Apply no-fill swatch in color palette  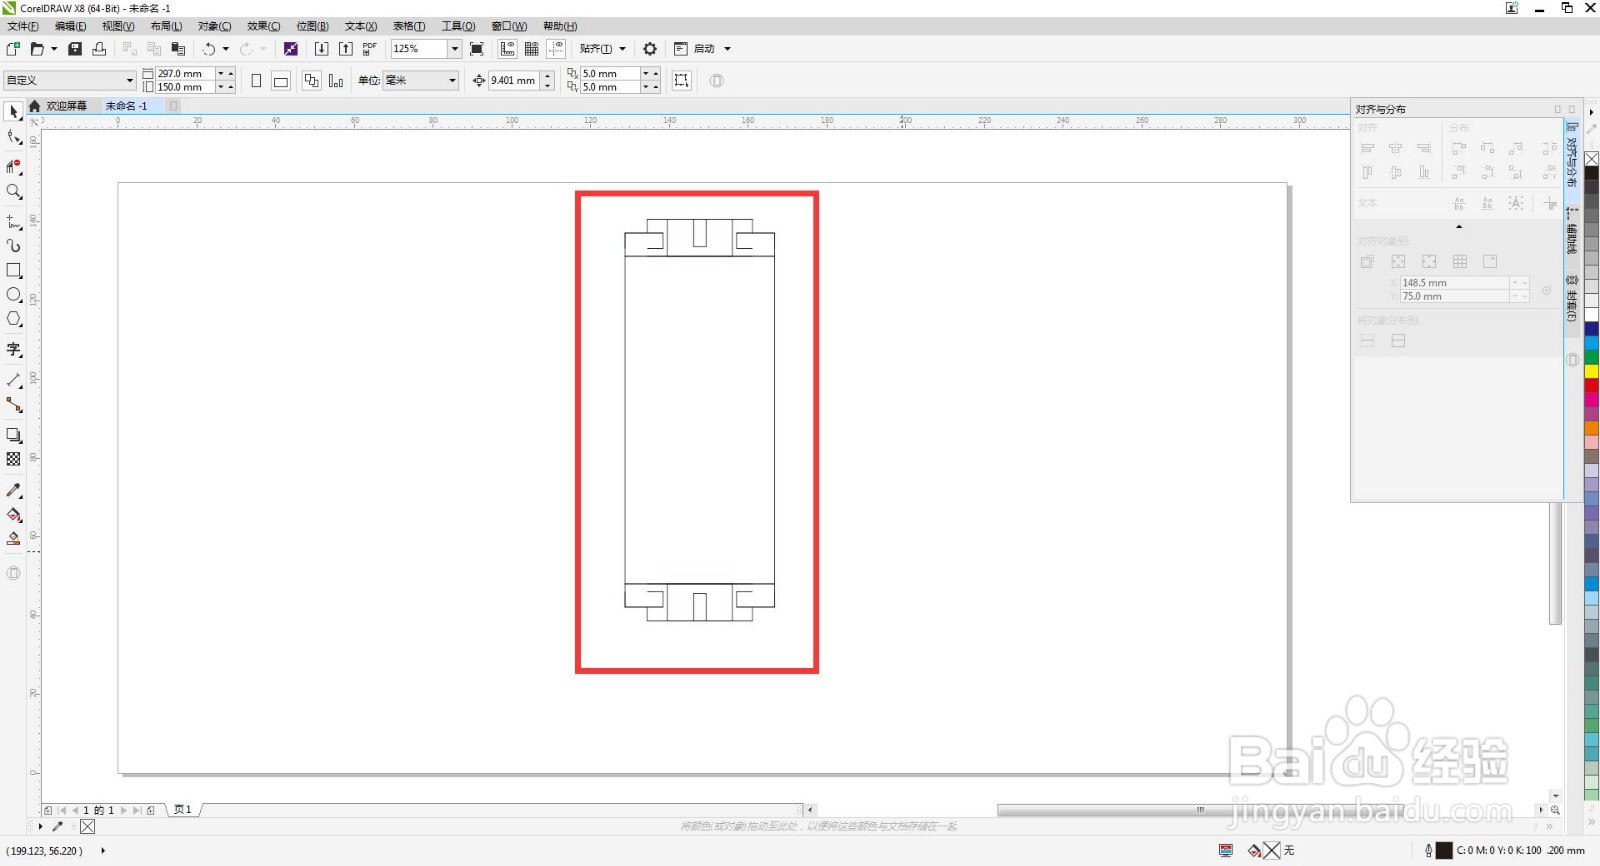point(1591,159)
